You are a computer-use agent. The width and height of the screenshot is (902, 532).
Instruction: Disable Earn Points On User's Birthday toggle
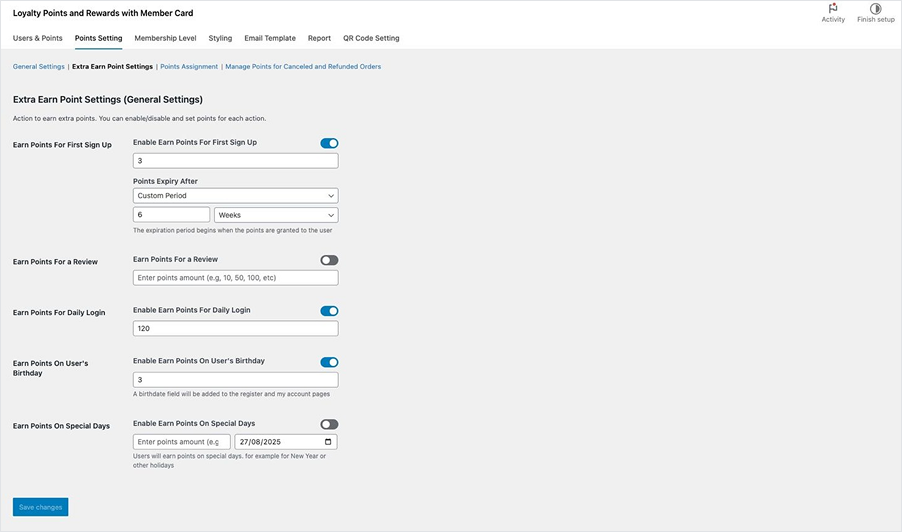(x=329, y=362)
